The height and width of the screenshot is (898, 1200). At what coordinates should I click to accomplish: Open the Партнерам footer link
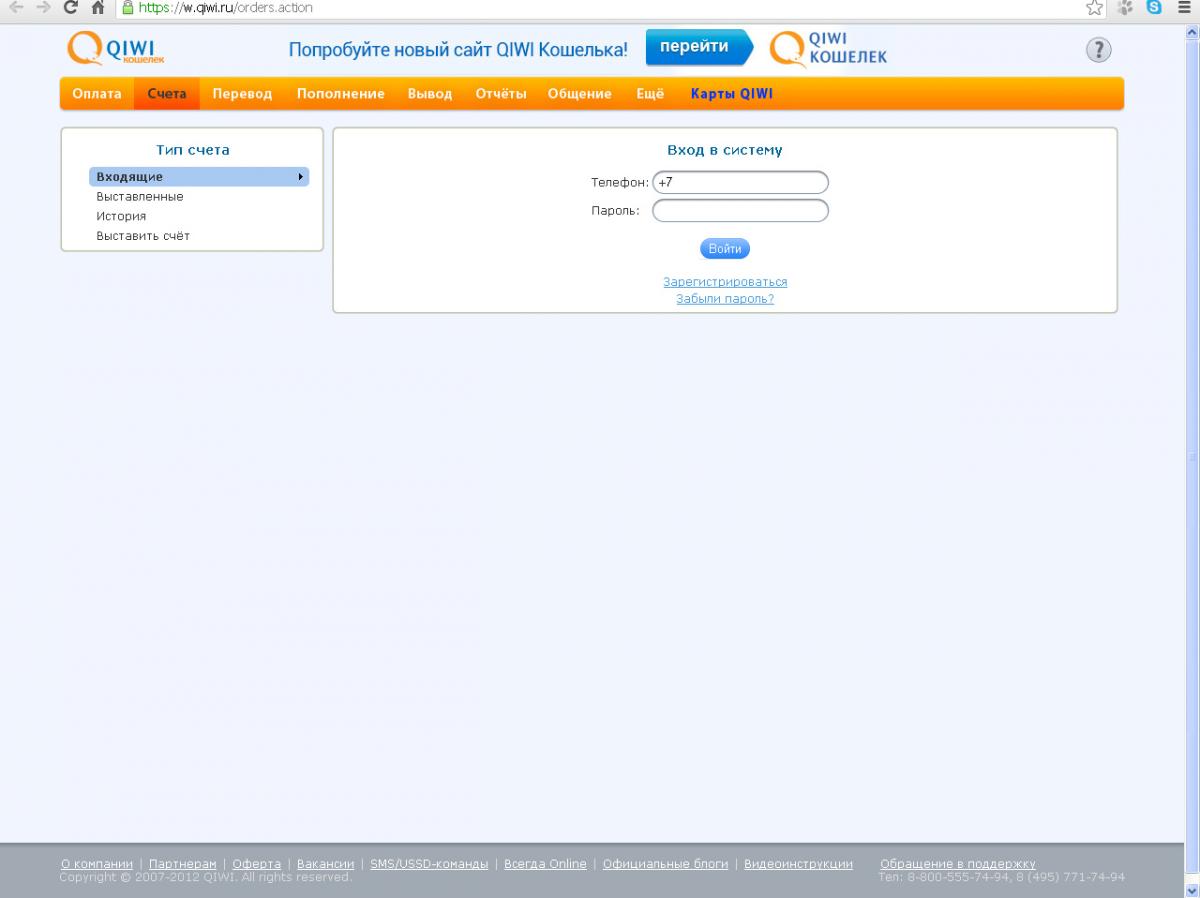182,864
